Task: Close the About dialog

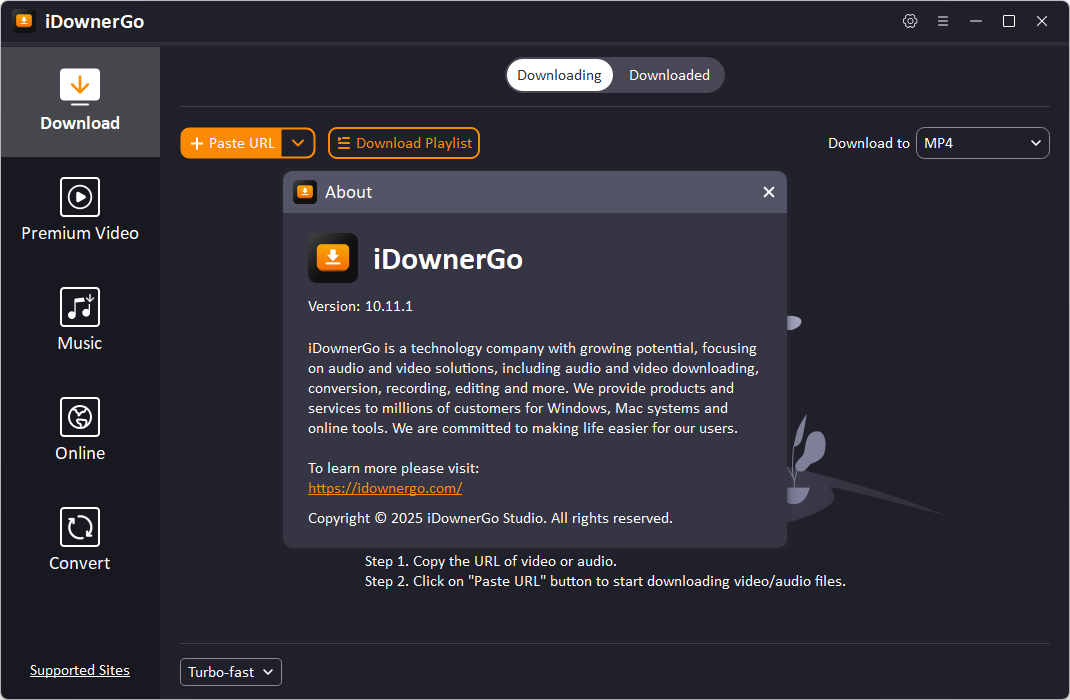Action: (768, 192)
